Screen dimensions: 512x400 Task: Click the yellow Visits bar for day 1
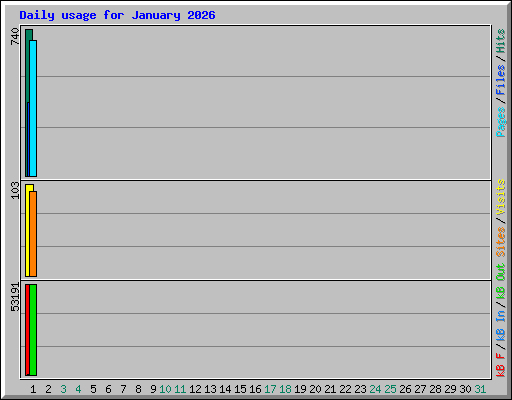[28, 230]
